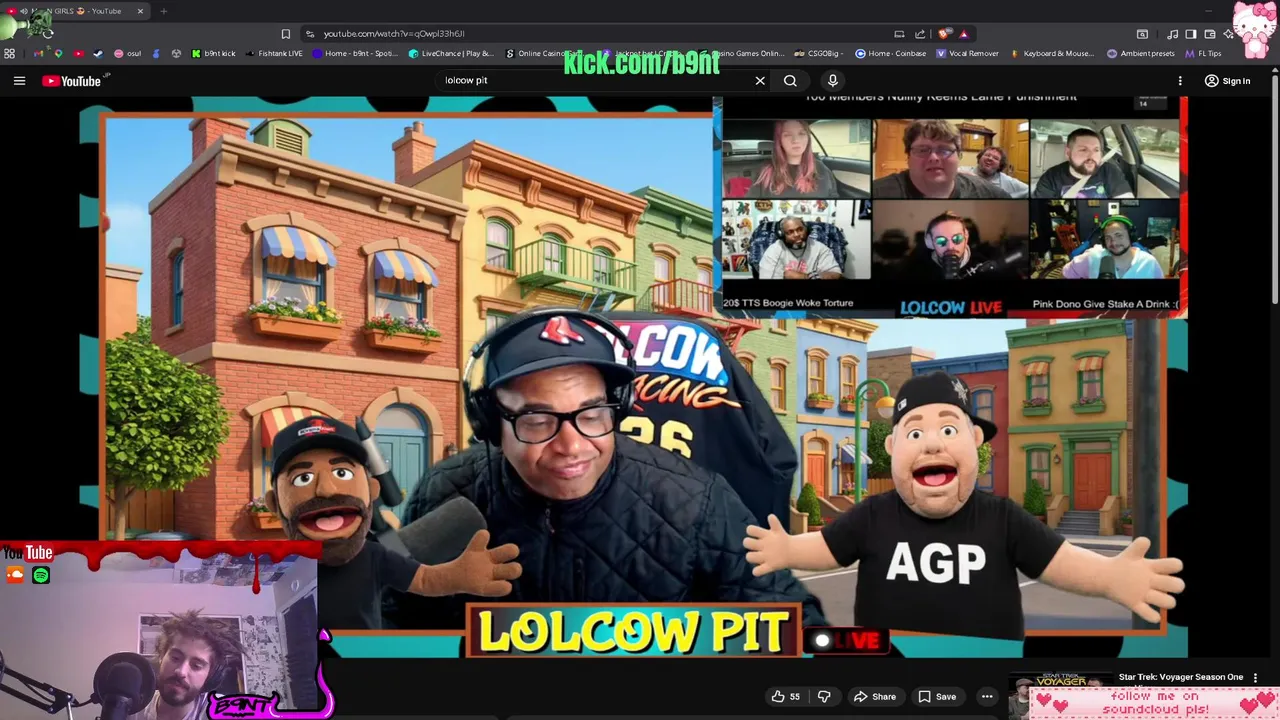The width and height of the screenshot is (1280, 720).
Task: Start voice search with the microphone
Action: pyautogui.click(x=832, y=81)
